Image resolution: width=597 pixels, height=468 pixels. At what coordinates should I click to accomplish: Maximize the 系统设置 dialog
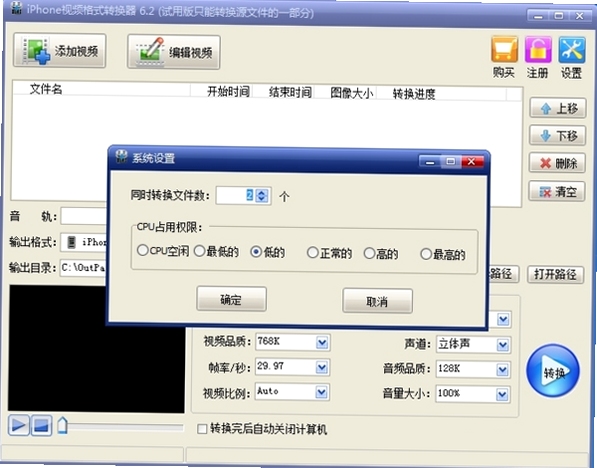click(x=451, y=161)
